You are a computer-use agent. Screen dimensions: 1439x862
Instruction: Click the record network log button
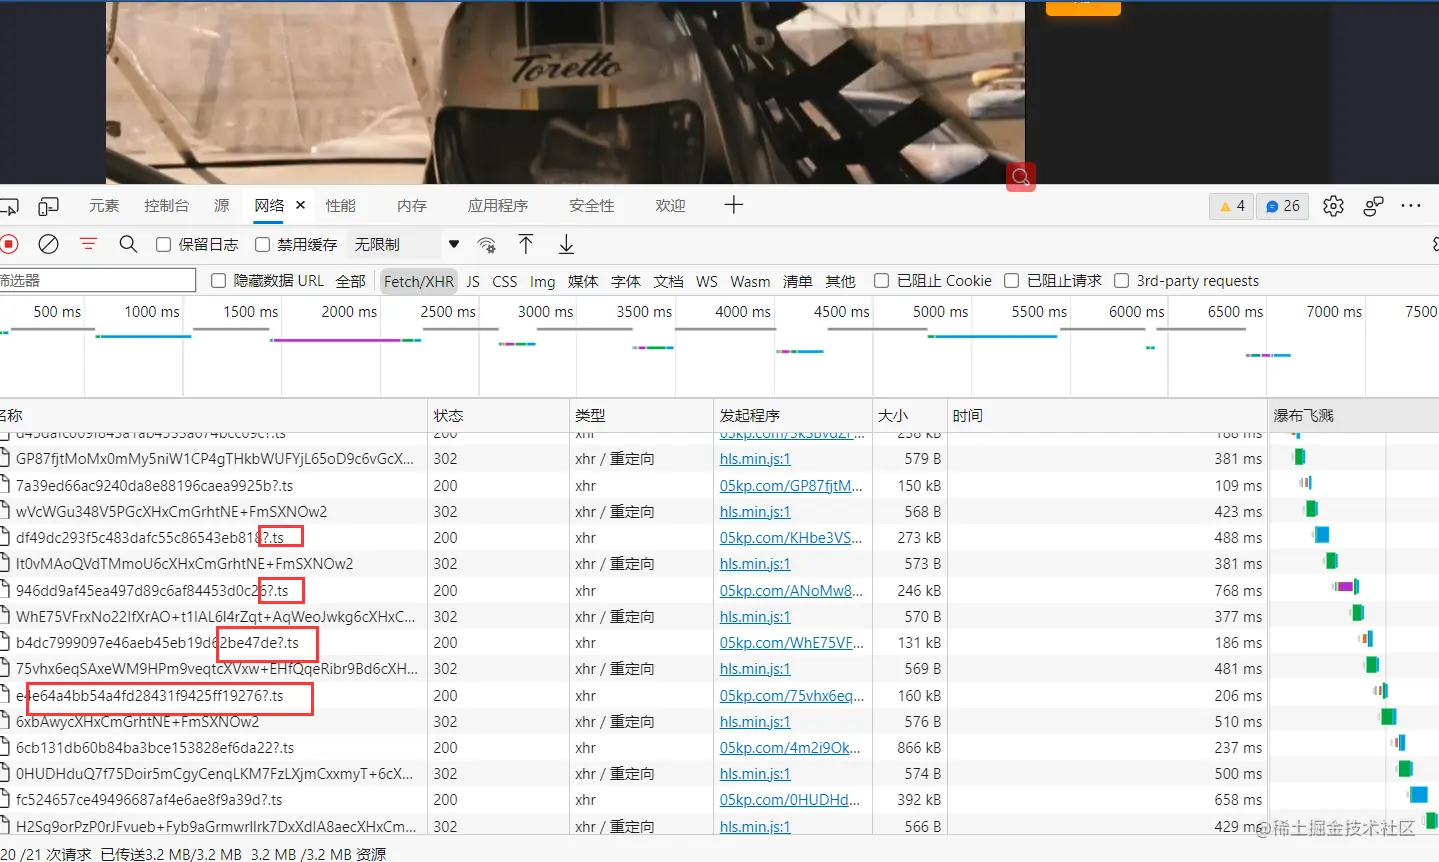pos(9,244)
